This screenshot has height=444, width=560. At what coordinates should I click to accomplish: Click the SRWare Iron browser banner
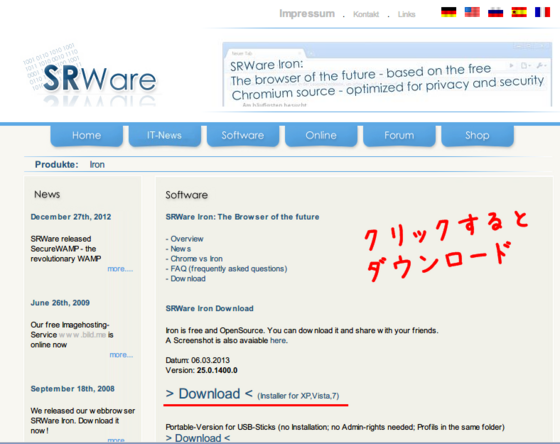point(387,74)
